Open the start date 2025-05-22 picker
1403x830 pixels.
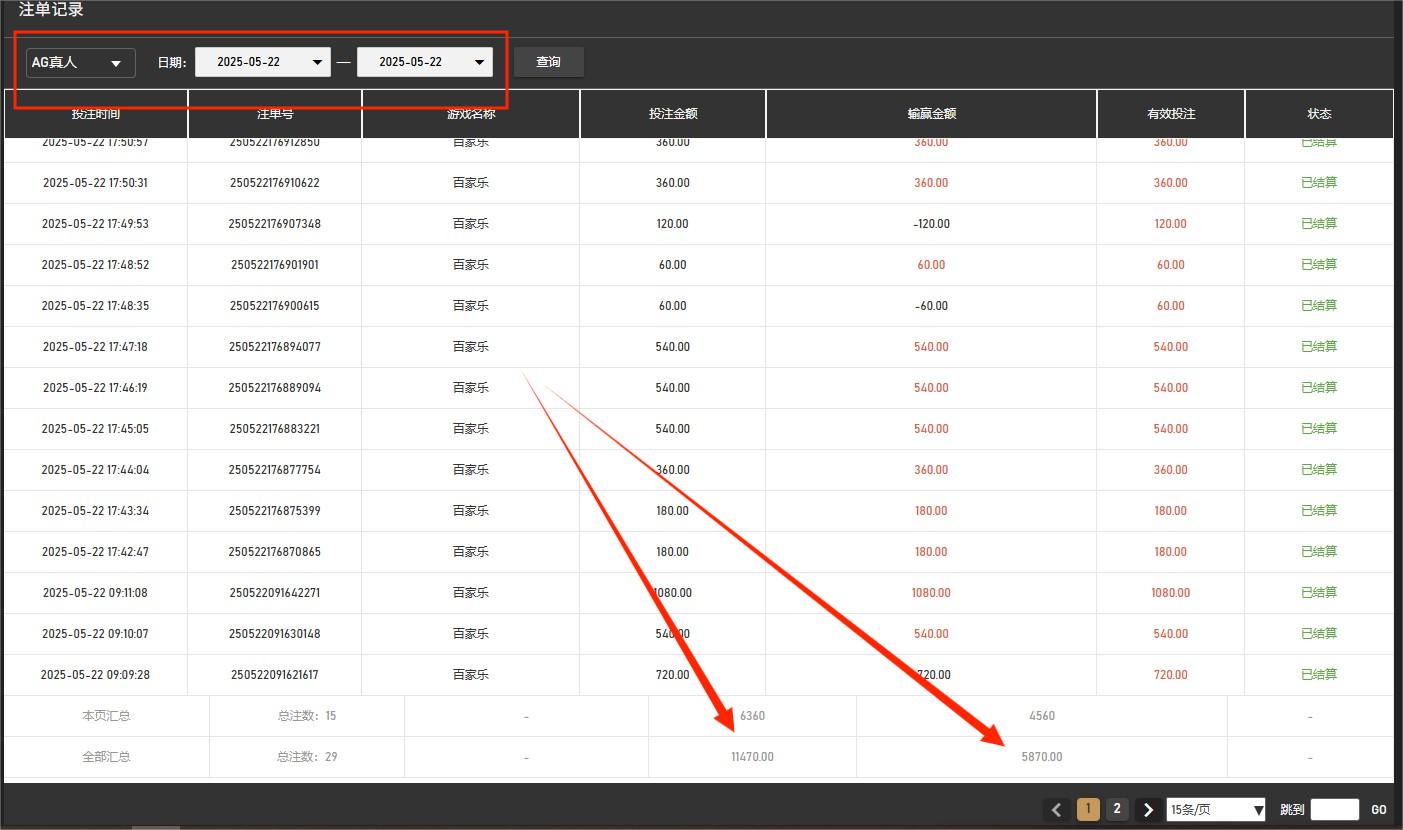click(262, 62)
